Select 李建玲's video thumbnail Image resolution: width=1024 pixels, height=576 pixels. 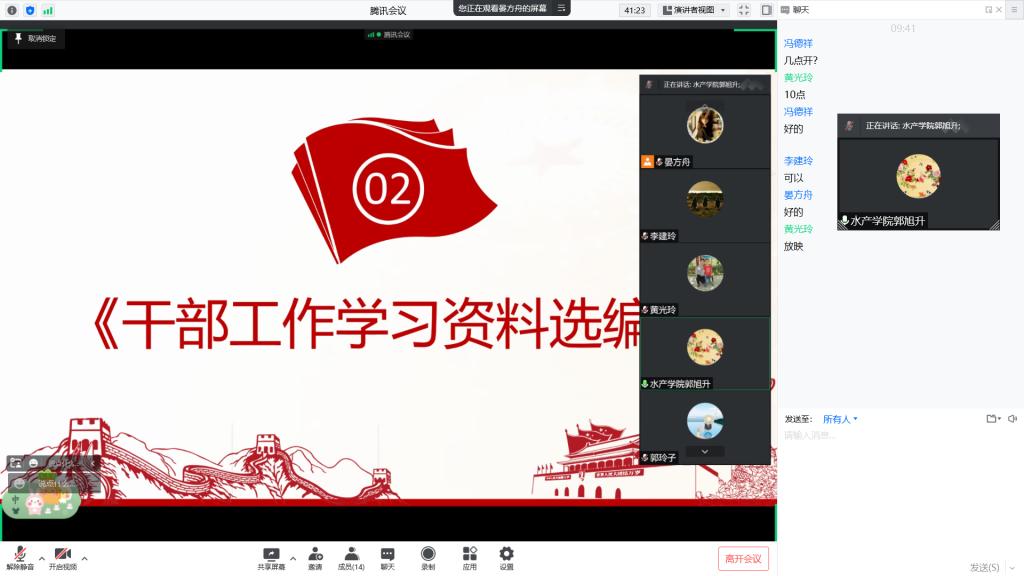tap(705, 205)
